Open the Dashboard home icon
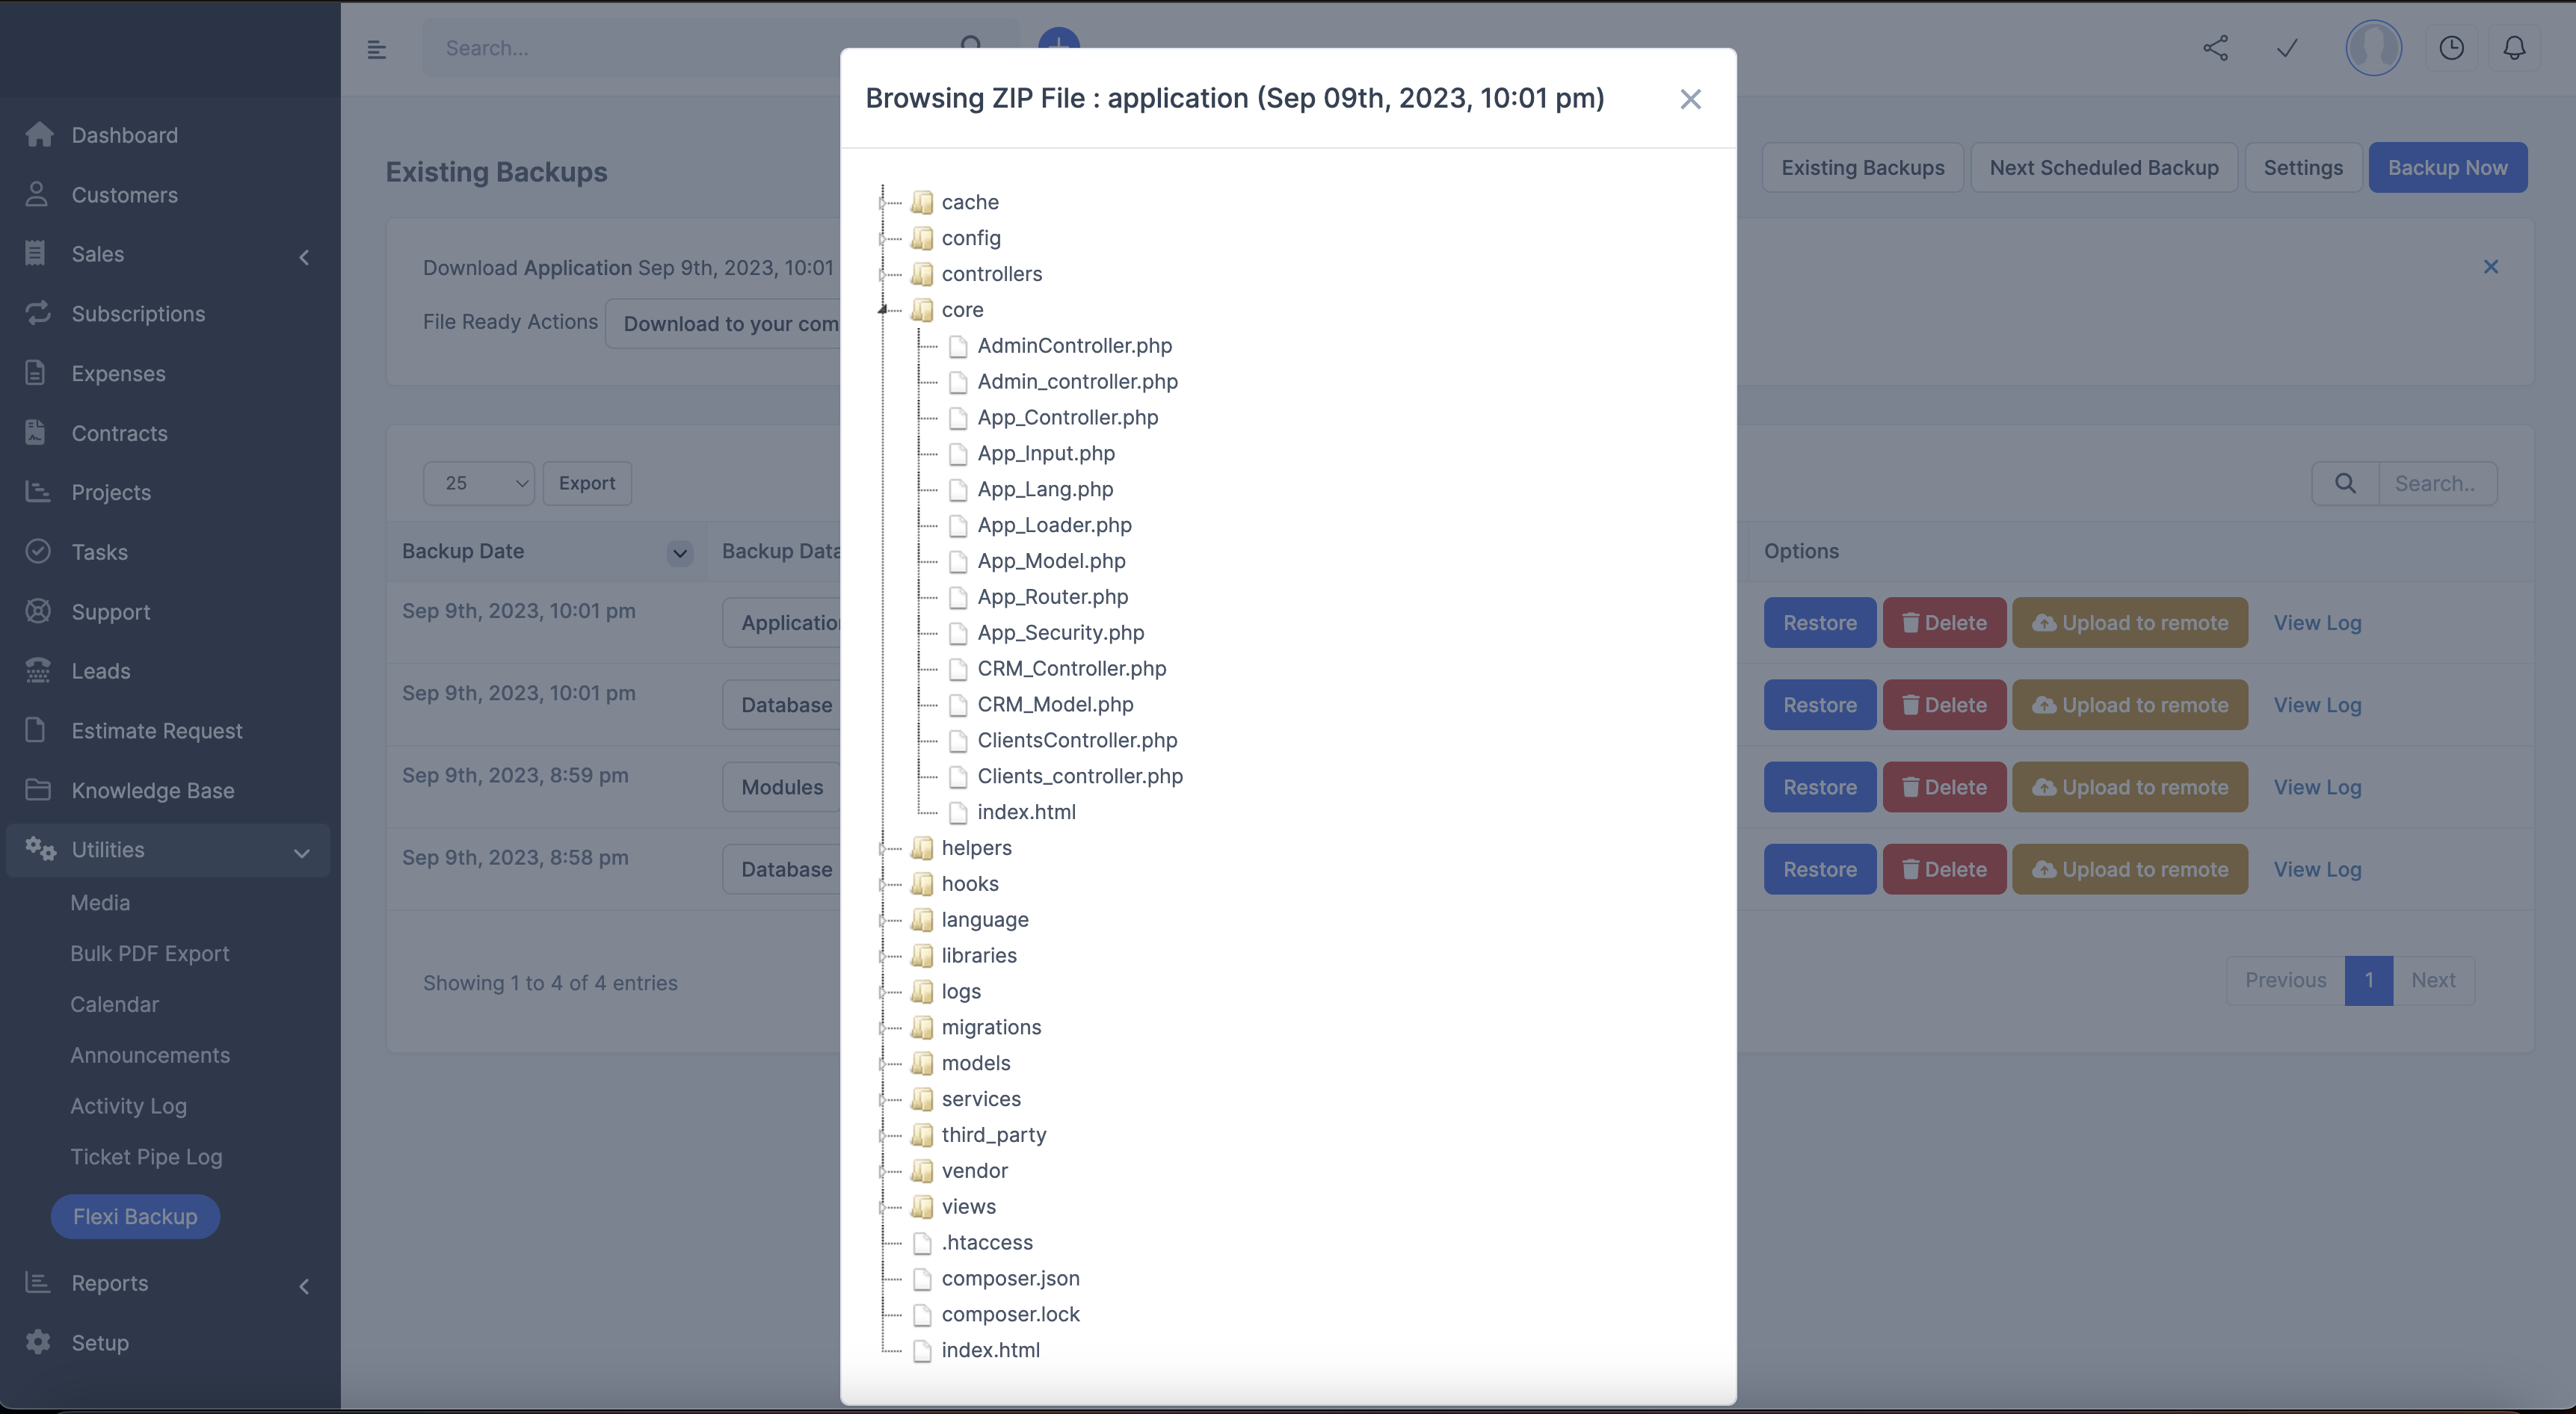The image size is (2576, 1414). [x=38, y=134]
